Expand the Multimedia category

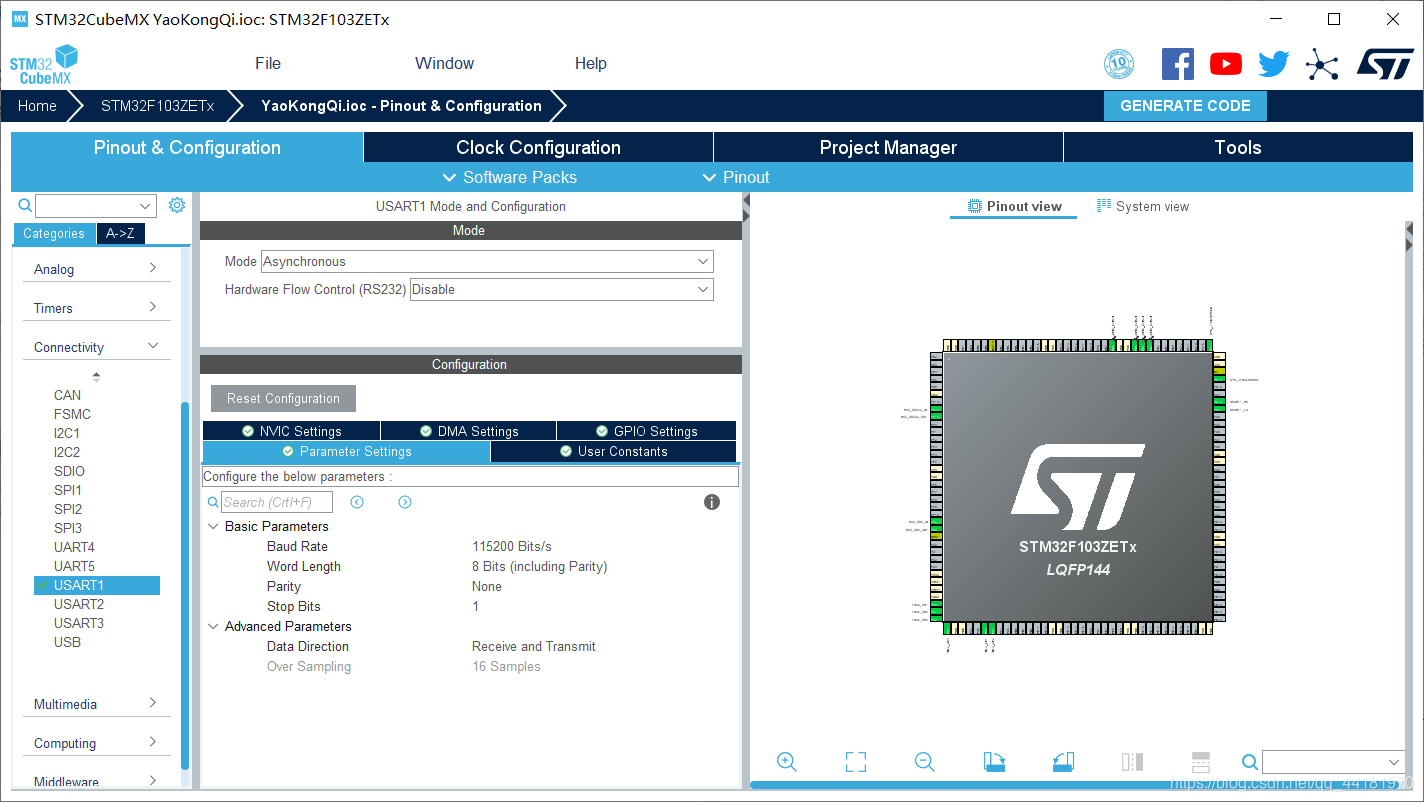96,704
